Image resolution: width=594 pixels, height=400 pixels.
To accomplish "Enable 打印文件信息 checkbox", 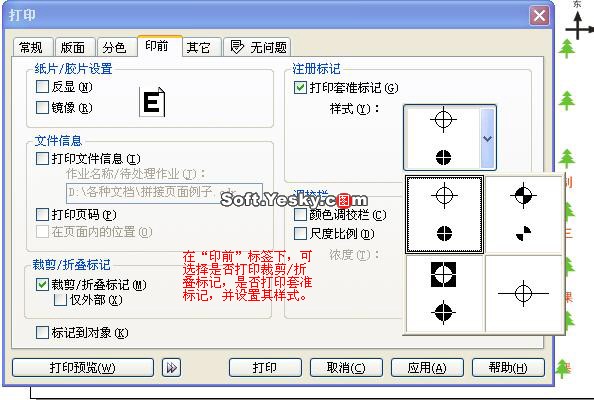I will point(42,158).
